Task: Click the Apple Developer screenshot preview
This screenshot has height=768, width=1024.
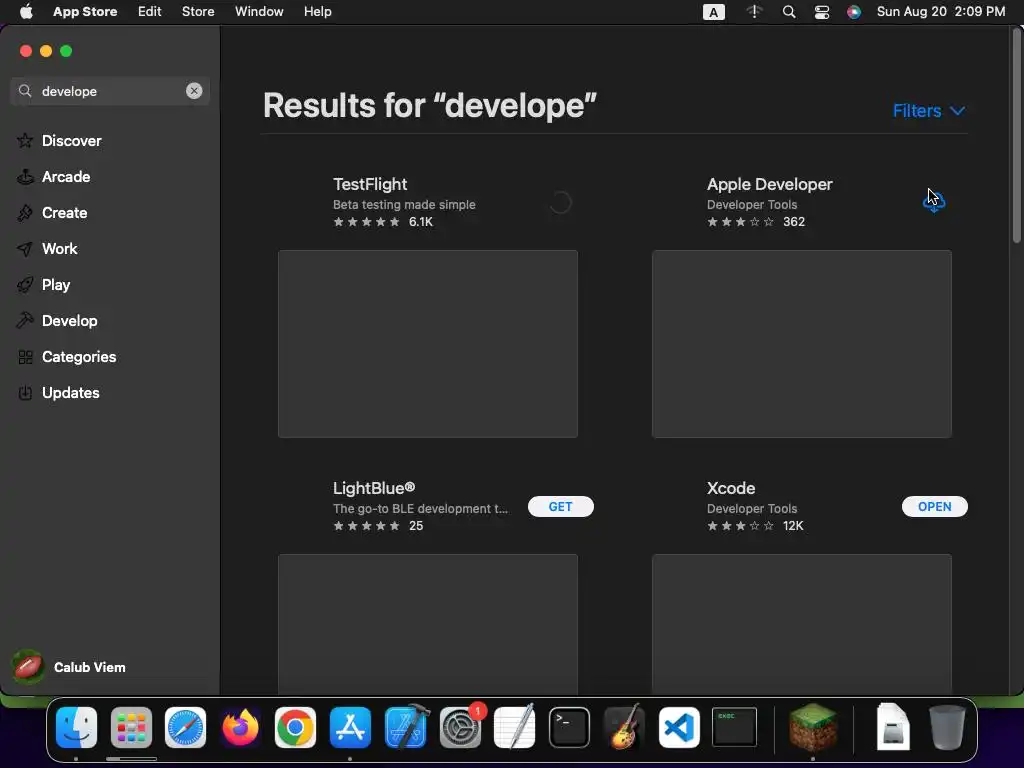Action: (801, 344)
